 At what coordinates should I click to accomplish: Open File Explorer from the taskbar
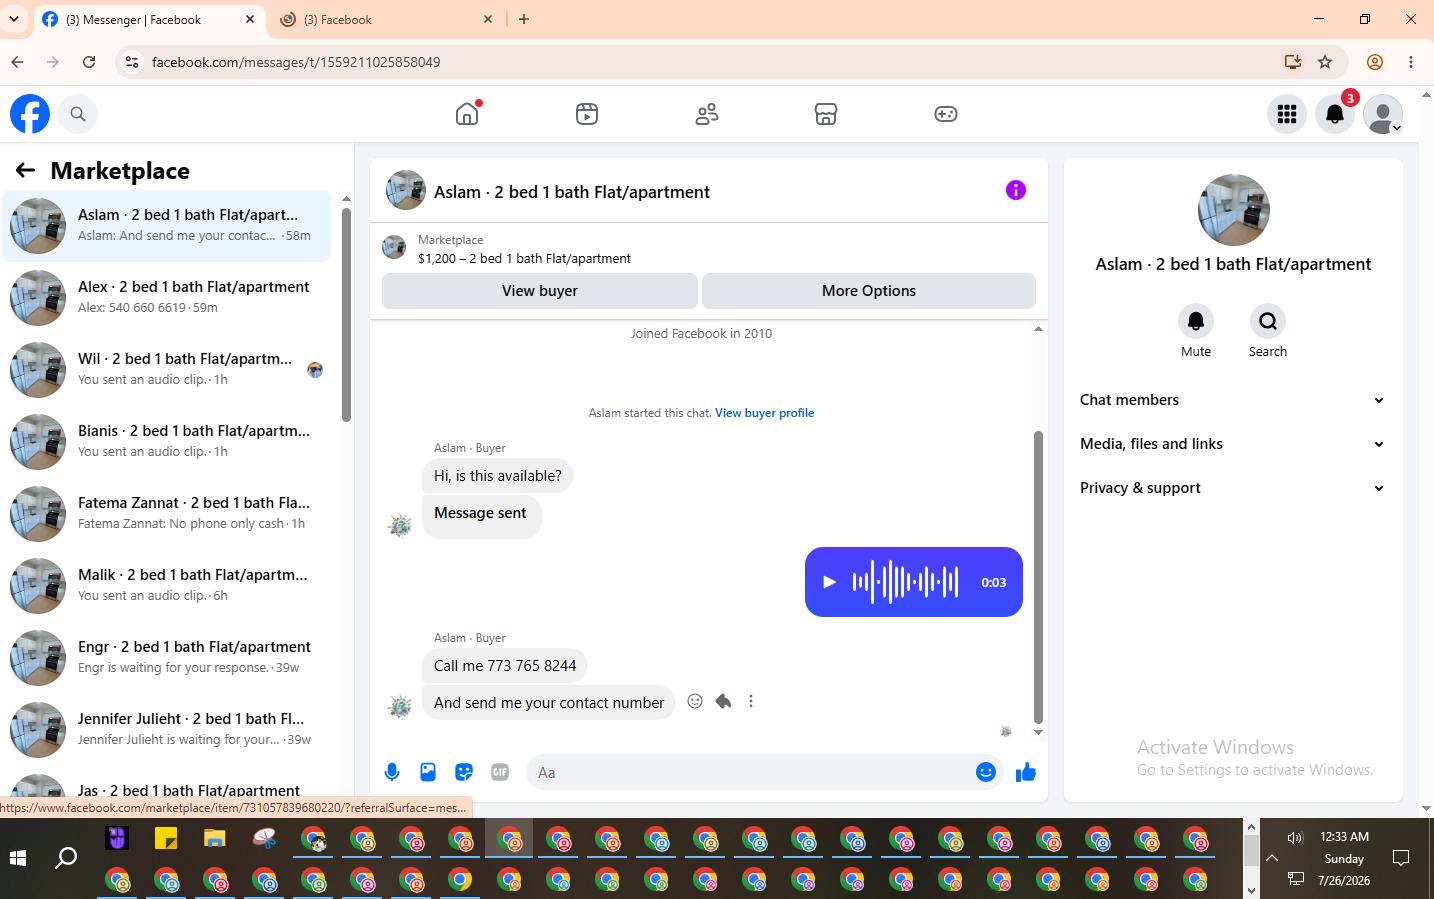click(x=215, y=838)
